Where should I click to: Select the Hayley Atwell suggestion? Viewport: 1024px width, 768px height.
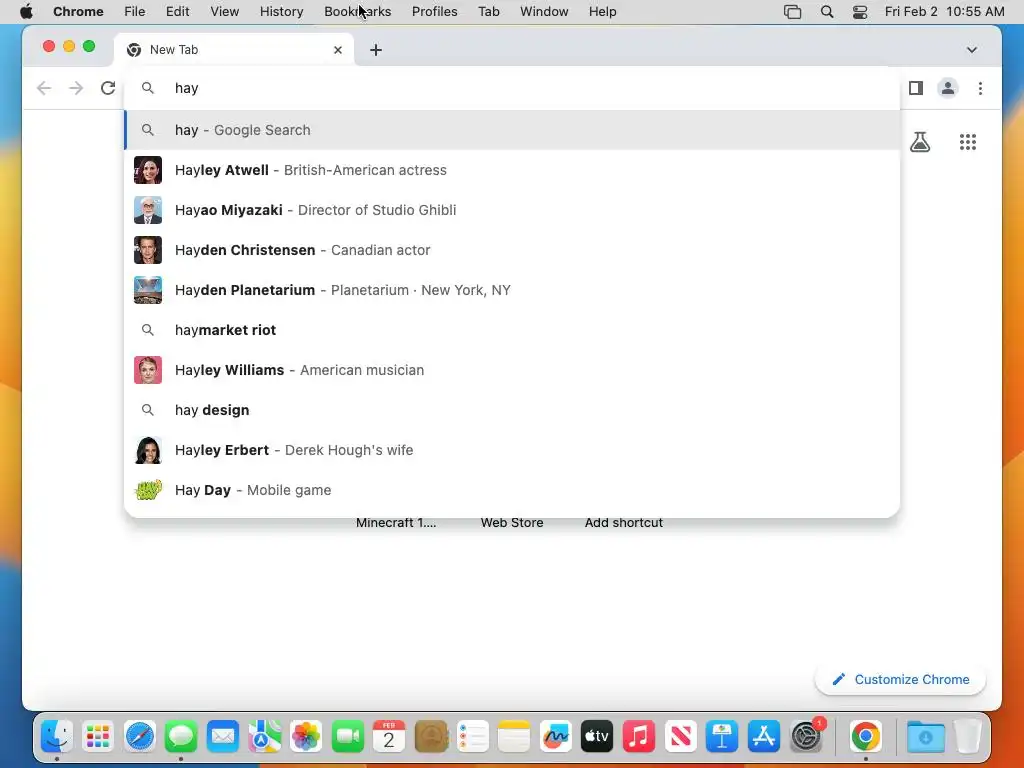pyautogui.click(x=511, y=170)
